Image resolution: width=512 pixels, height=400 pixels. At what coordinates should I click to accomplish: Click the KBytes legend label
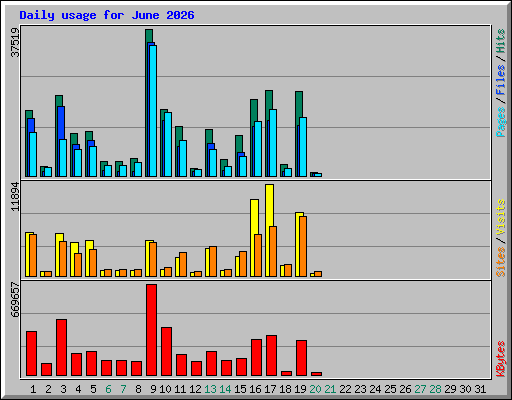(x=500, y=359)
